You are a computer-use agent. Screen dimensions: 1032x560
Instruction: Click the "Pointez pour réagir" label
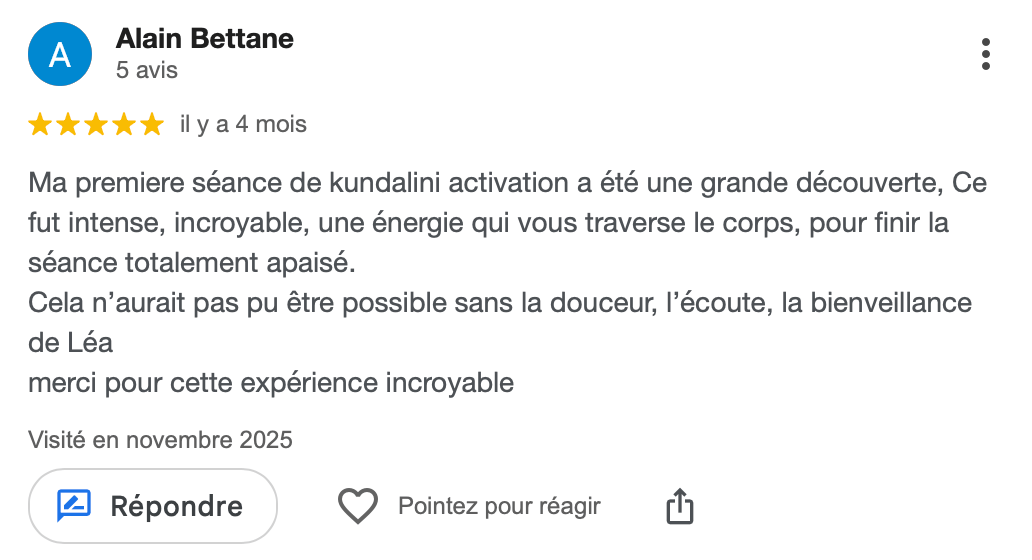coord(499,506)
